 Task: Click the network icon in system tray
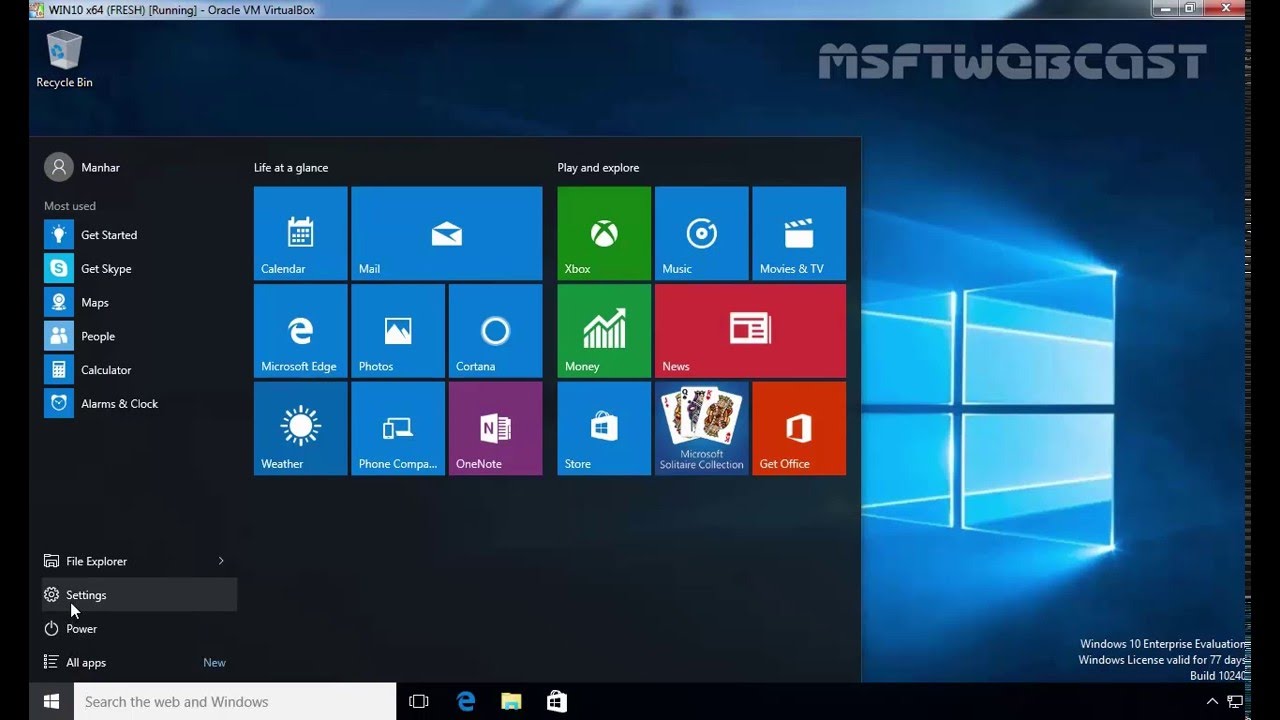coord(1235,702)
